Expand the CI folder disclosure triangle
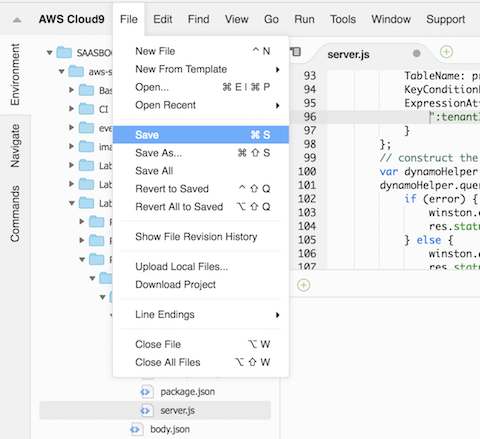This screenshot has width=480, height=439. click(x=71, y=109)
